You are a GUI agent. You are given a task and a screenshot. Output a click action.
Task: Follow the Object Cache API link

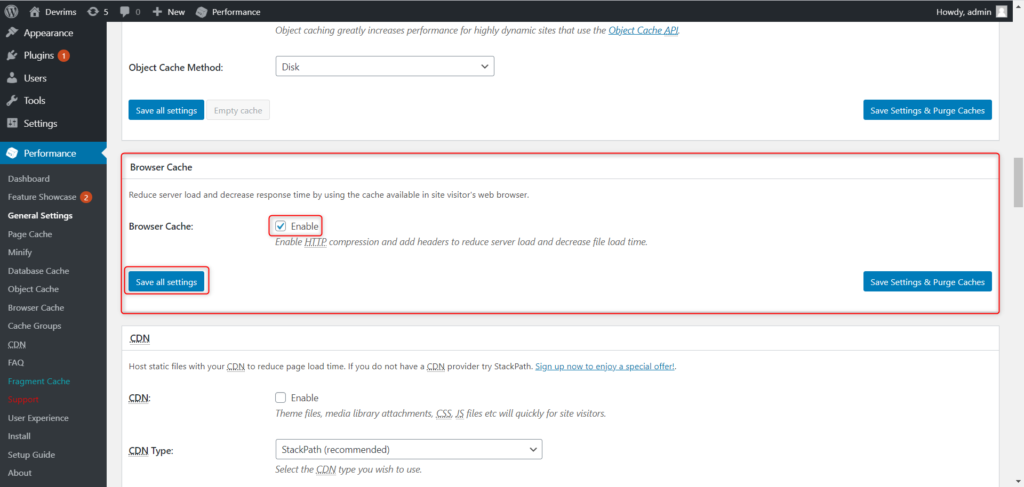tap(643, 30)
